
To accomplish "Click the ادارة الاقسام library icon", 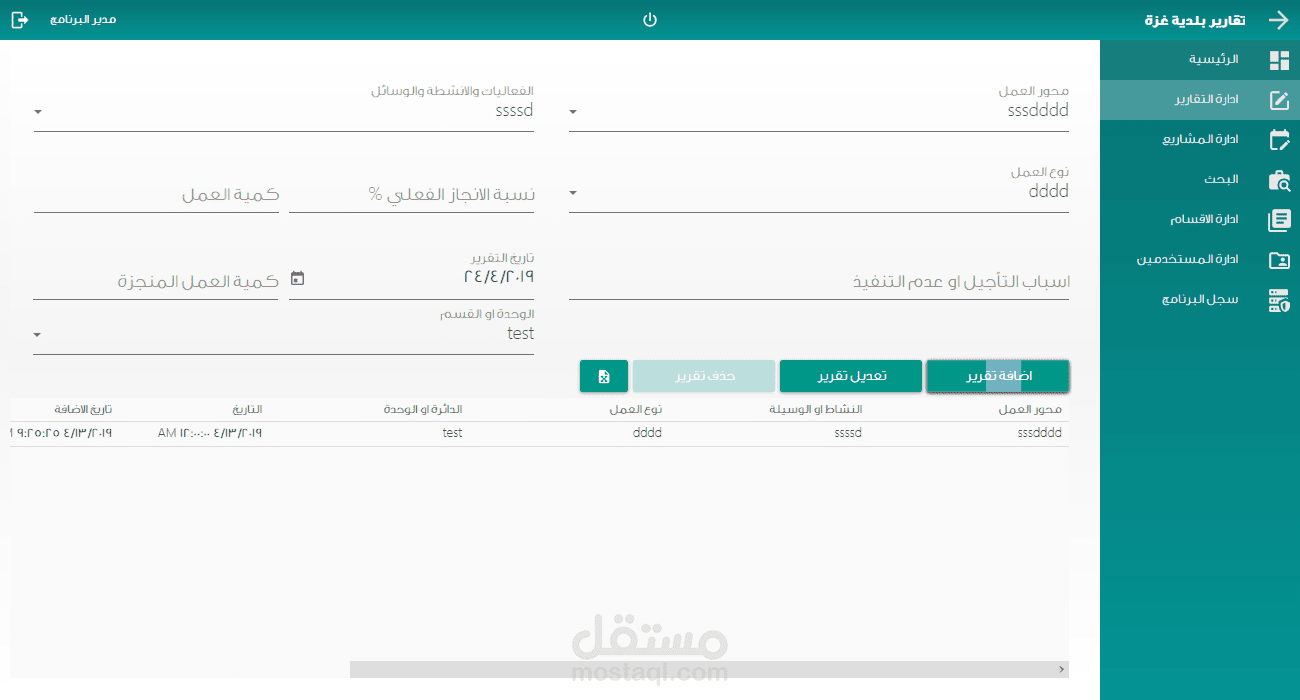I will click(1279, 220).
